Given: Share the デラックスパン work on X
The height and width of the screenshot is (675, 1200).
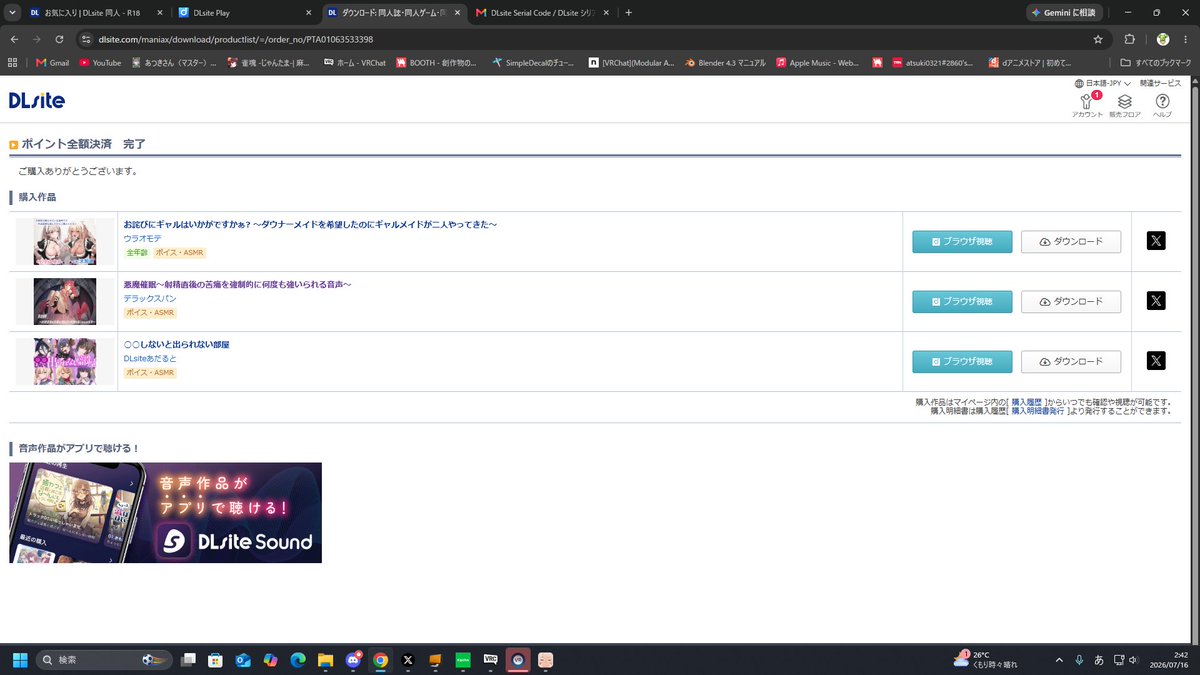Looking at the screenshot, I should click(x=1156, y=301).
